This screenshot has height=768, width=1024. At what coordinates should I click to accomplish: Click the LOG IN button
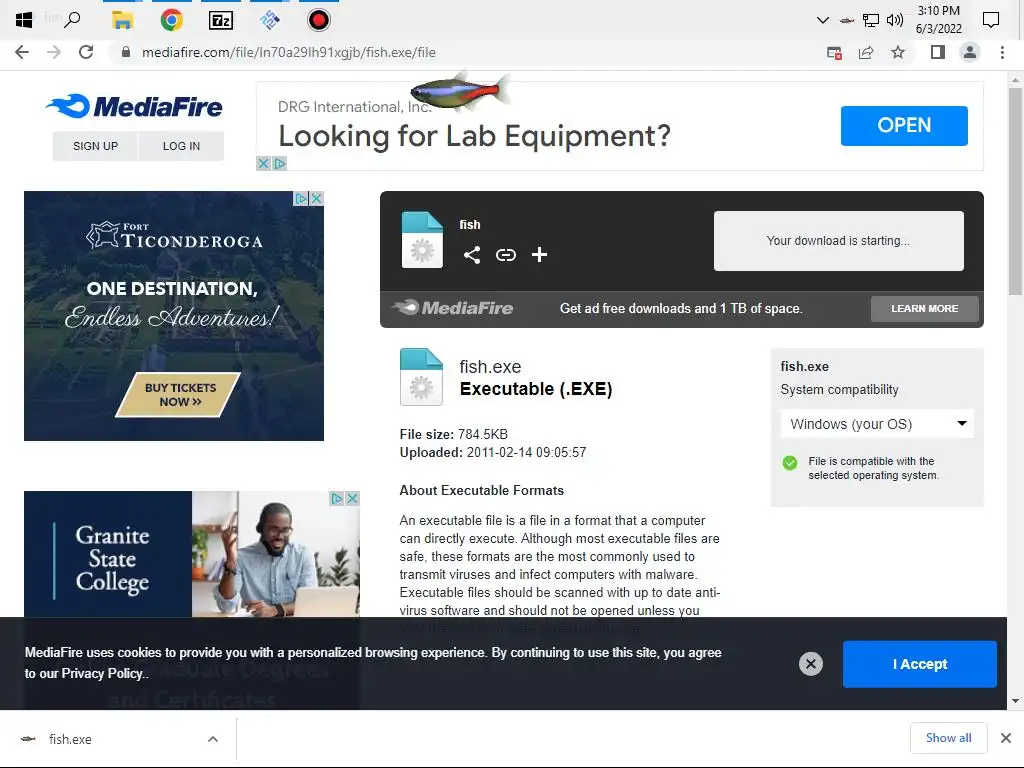182,146
